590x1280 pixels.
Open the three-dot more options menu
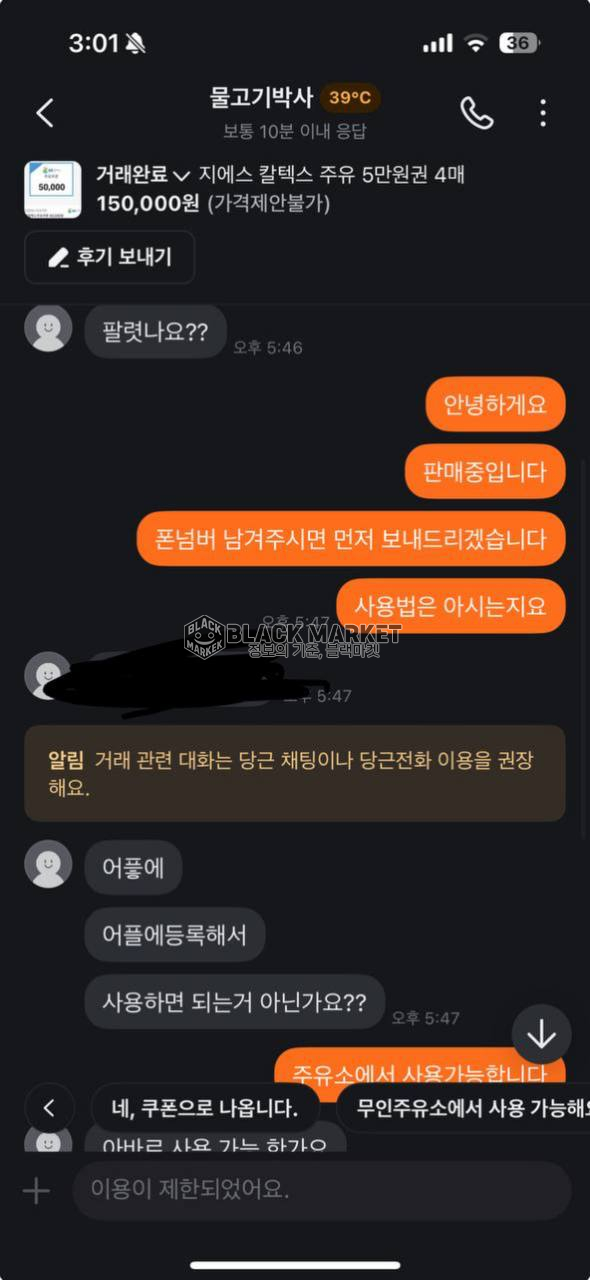[543, 113]
